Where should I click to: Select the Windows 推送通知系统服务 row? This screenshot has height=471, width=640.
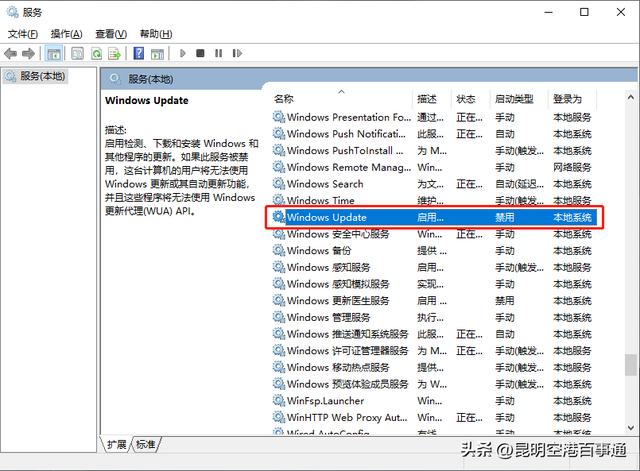click(434, 334)
